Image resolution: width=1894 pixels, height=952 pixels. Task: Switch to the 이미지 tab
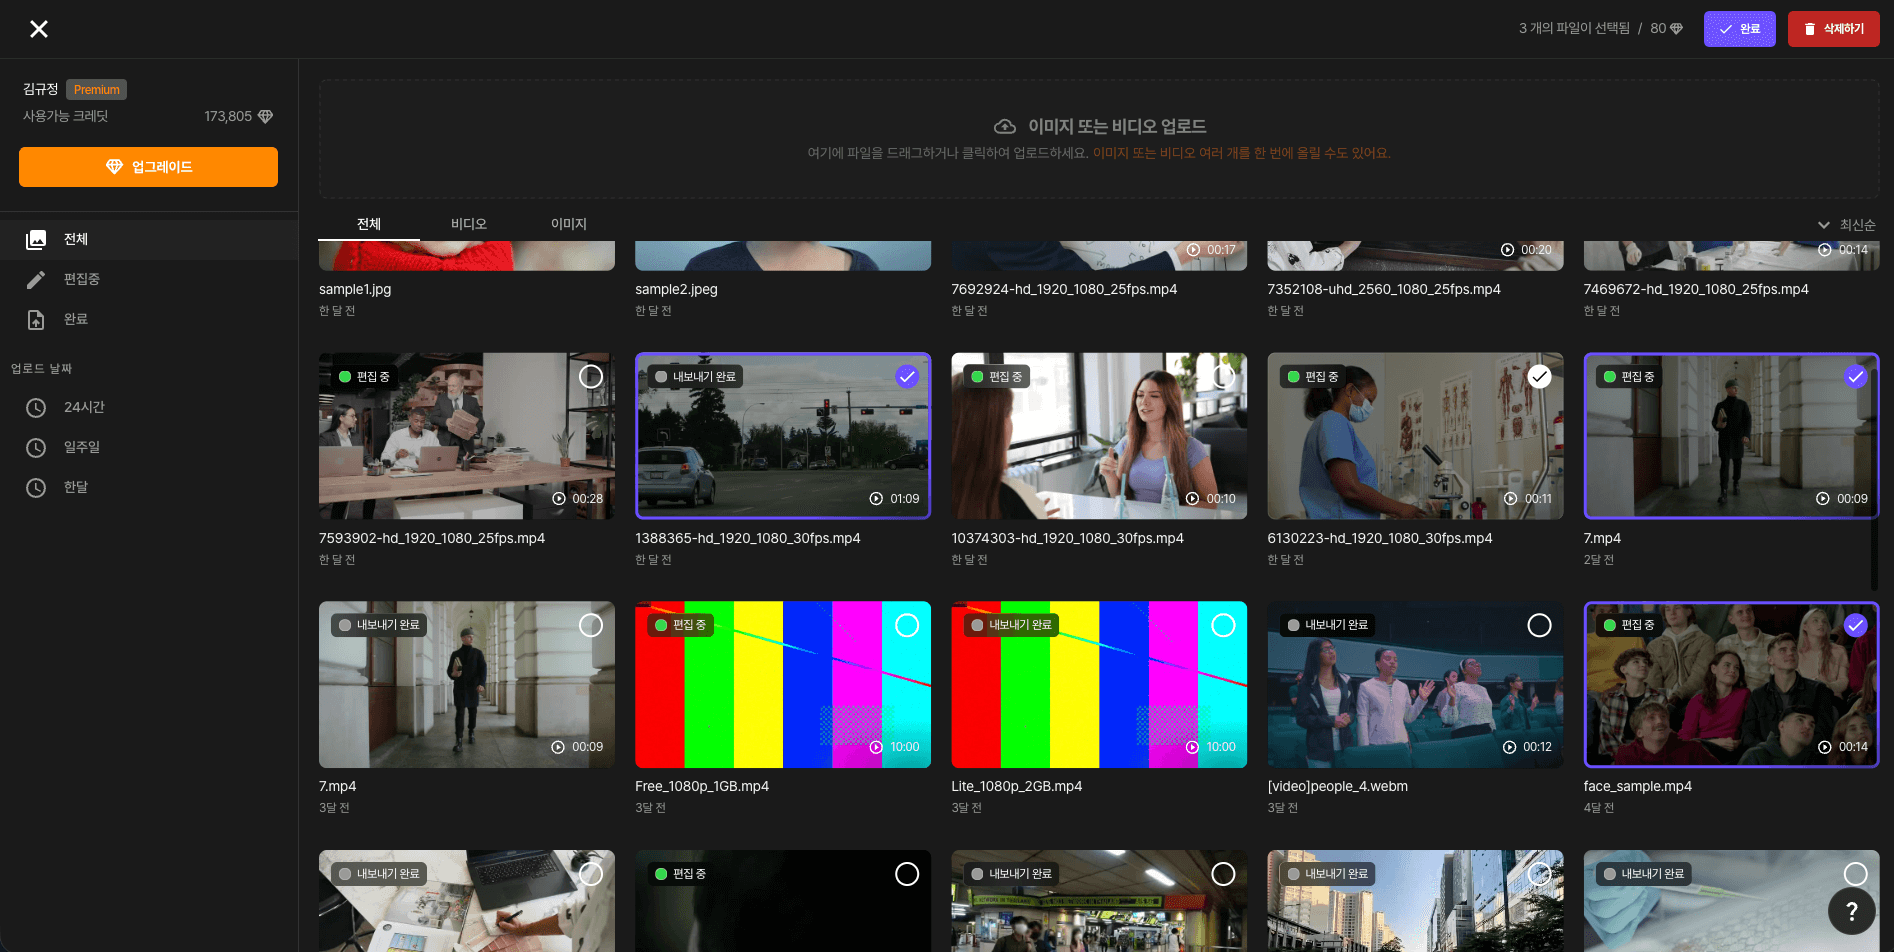(568, 224)
